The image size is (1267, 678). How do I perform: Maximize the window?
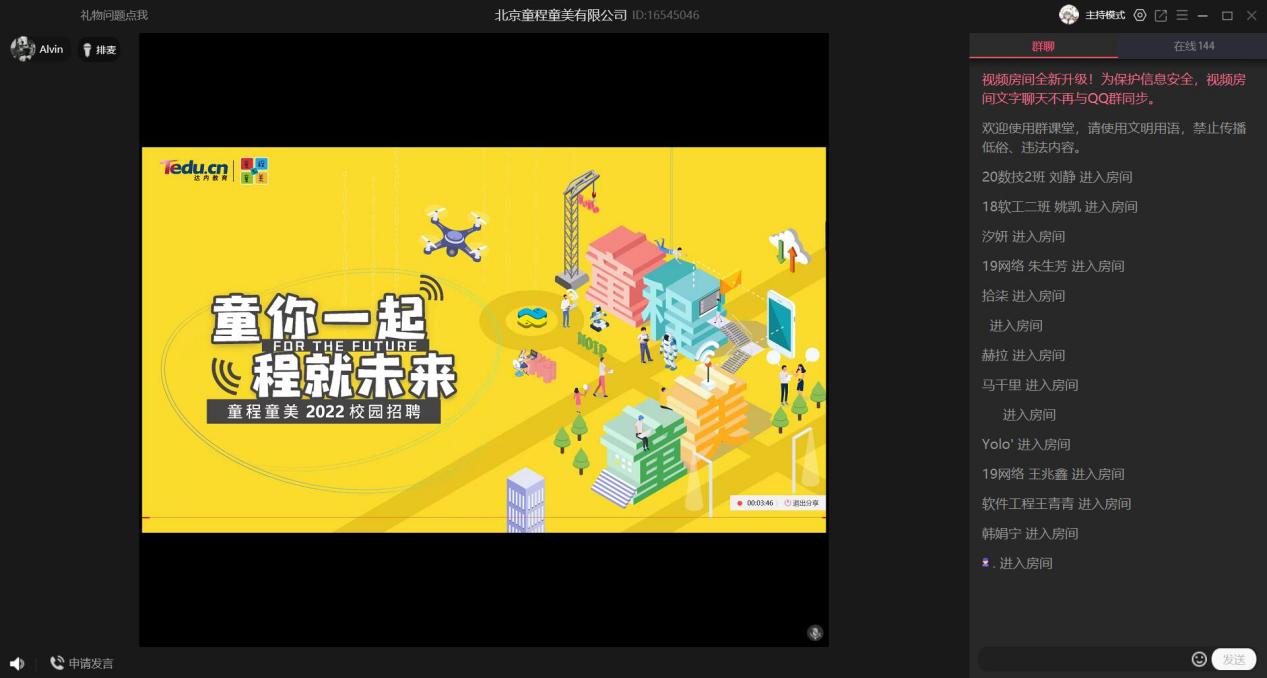coord(1227,15)
